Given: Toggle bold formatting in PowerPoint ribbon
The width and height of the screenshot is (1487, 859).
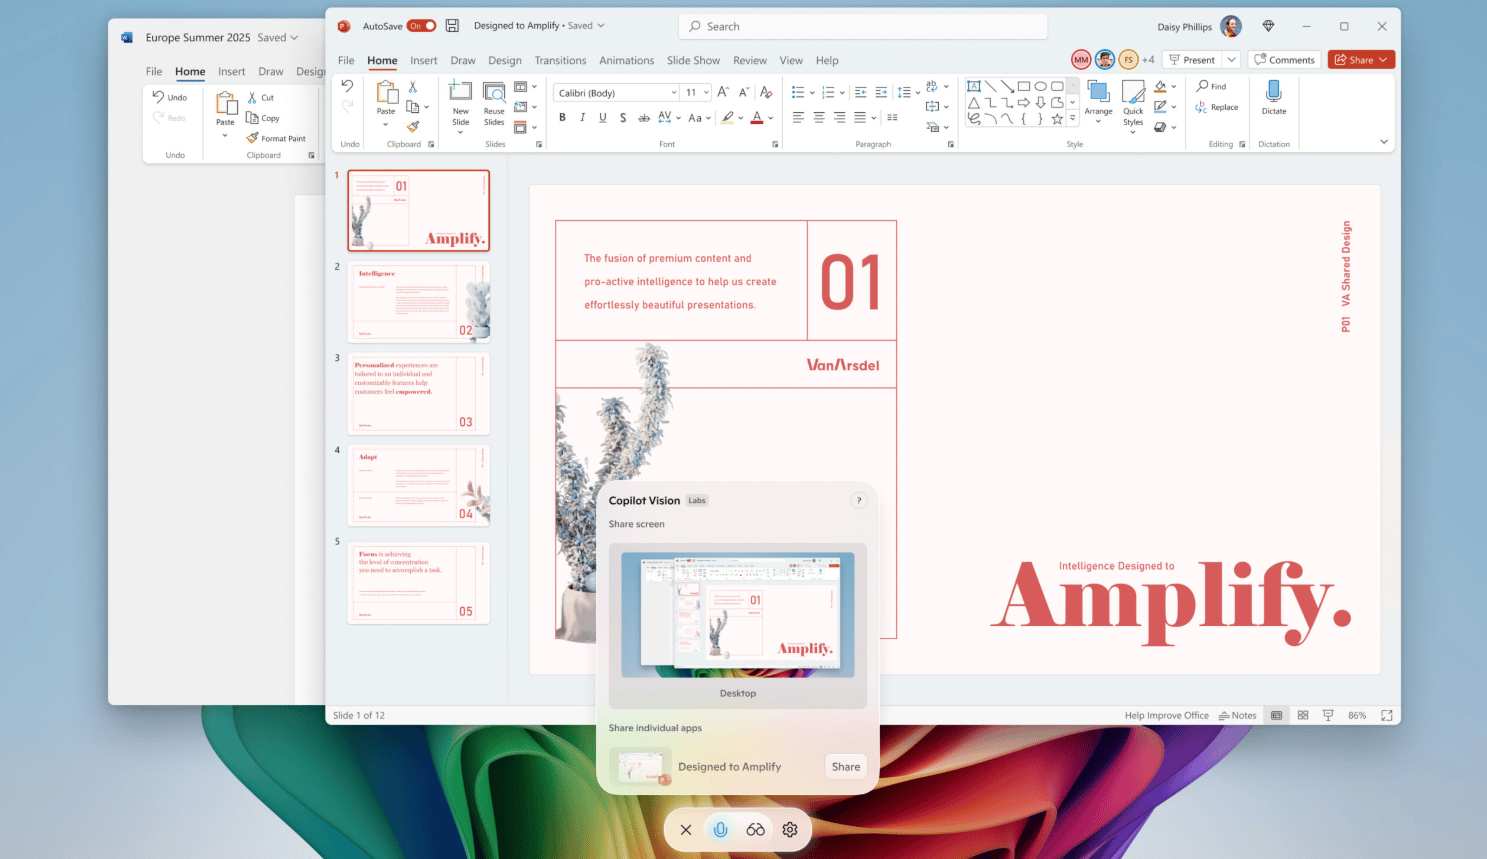Looking at the screenshot, I should 562,118.
